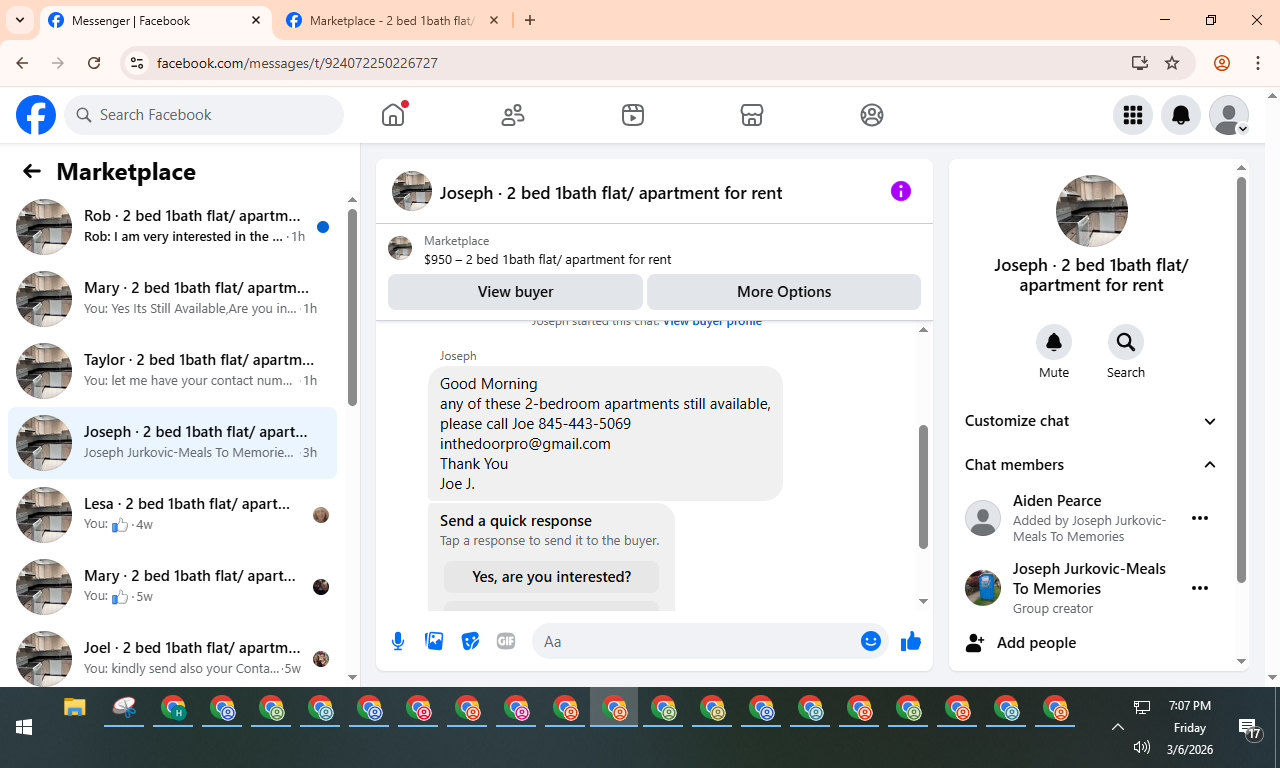Open the notifications bell in header
Viewport: 1280px width, 768px height.
click(x=1181, y=115)
